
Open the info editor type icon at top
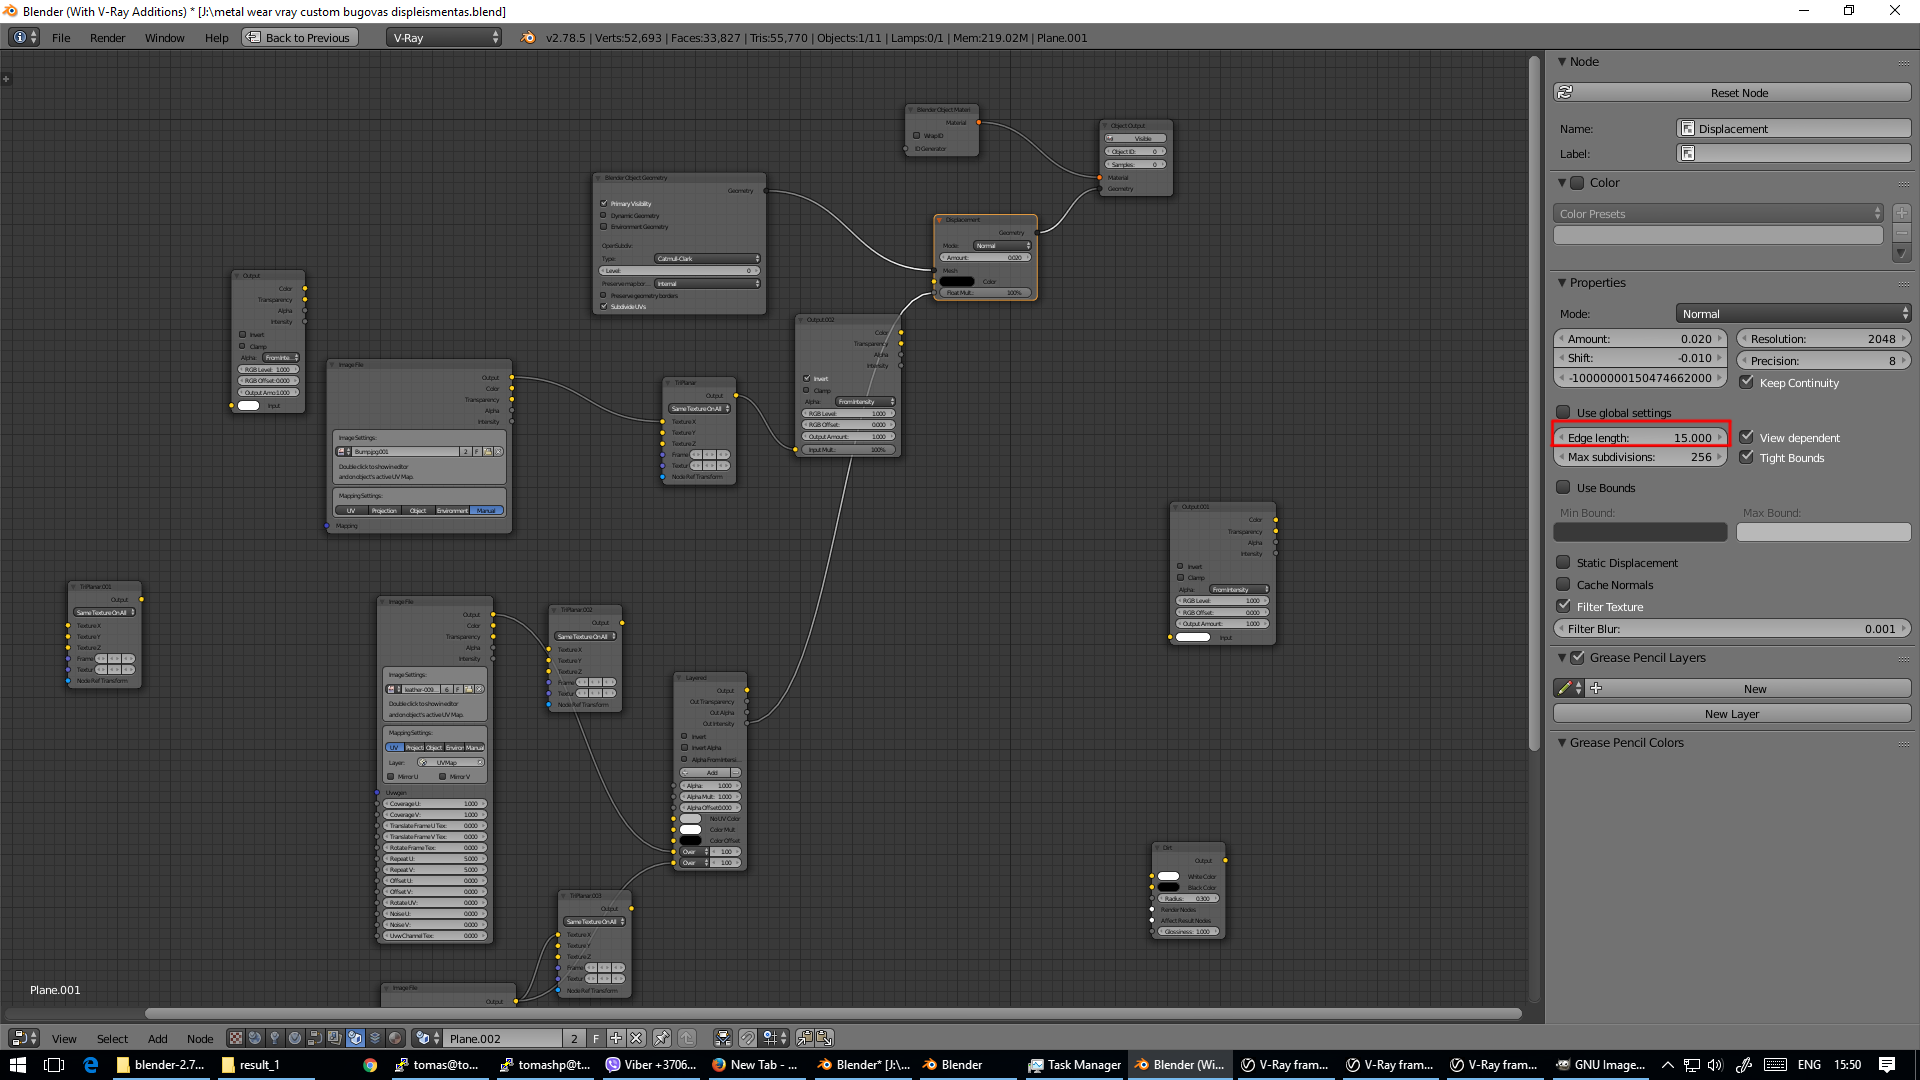pyautogui.click(x=24, y=37)
